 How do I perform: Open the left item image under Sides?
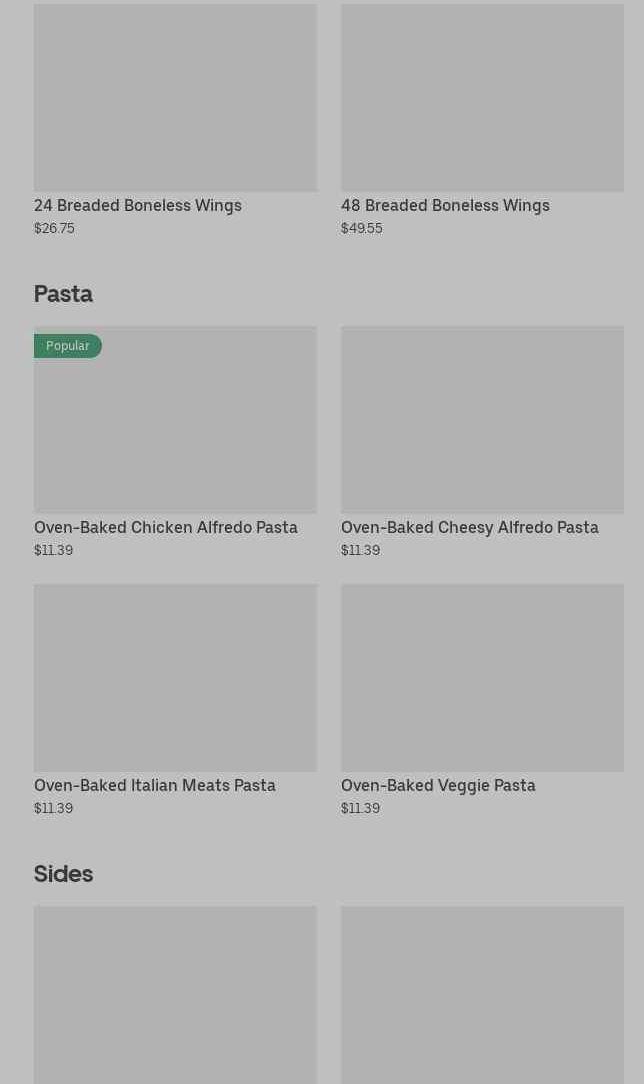pyautogui.click(x=175, y=994)
